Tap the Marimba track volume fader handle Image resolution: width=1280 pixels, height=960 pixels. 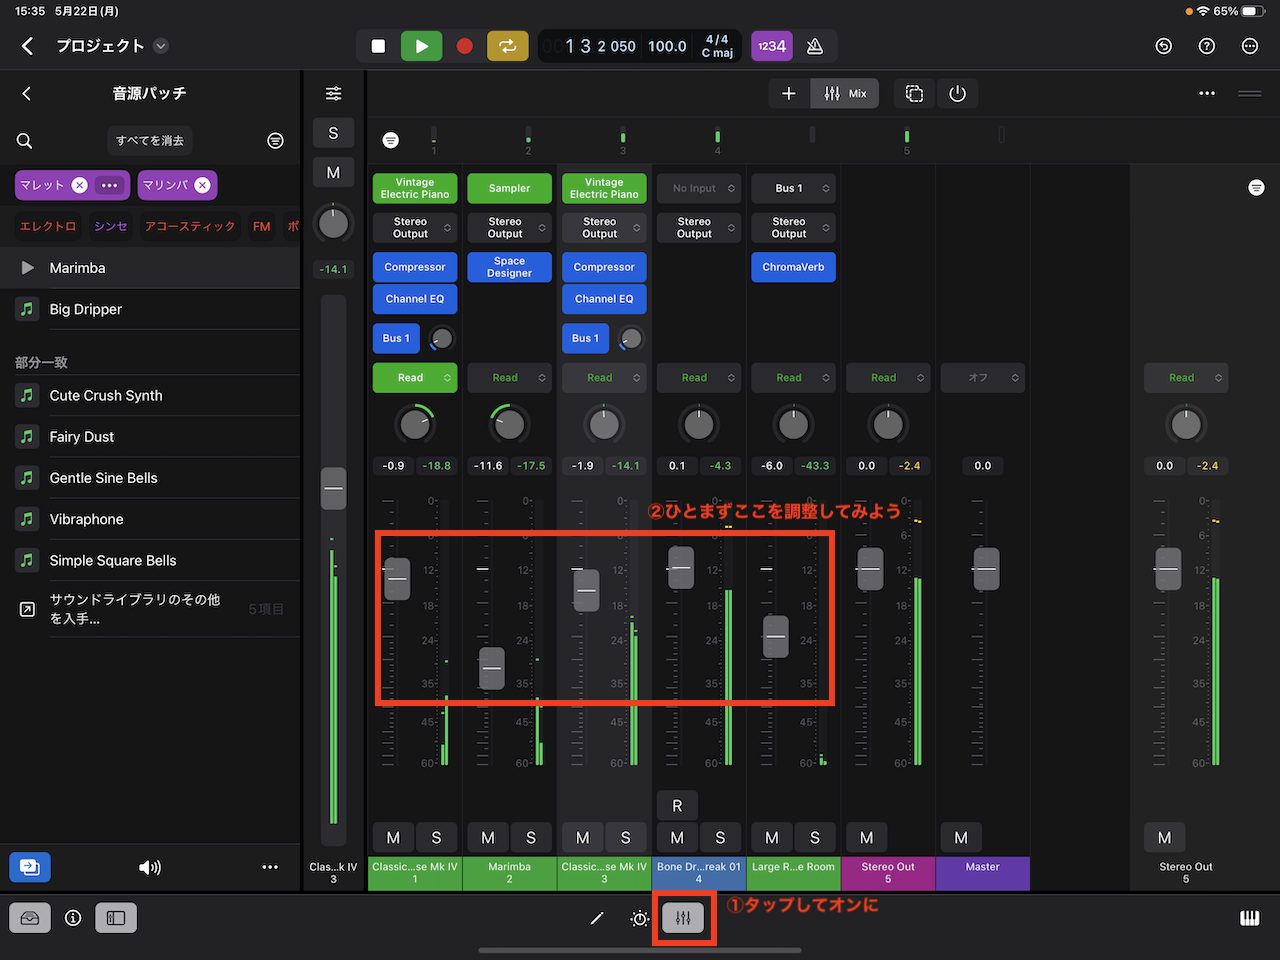492,669
